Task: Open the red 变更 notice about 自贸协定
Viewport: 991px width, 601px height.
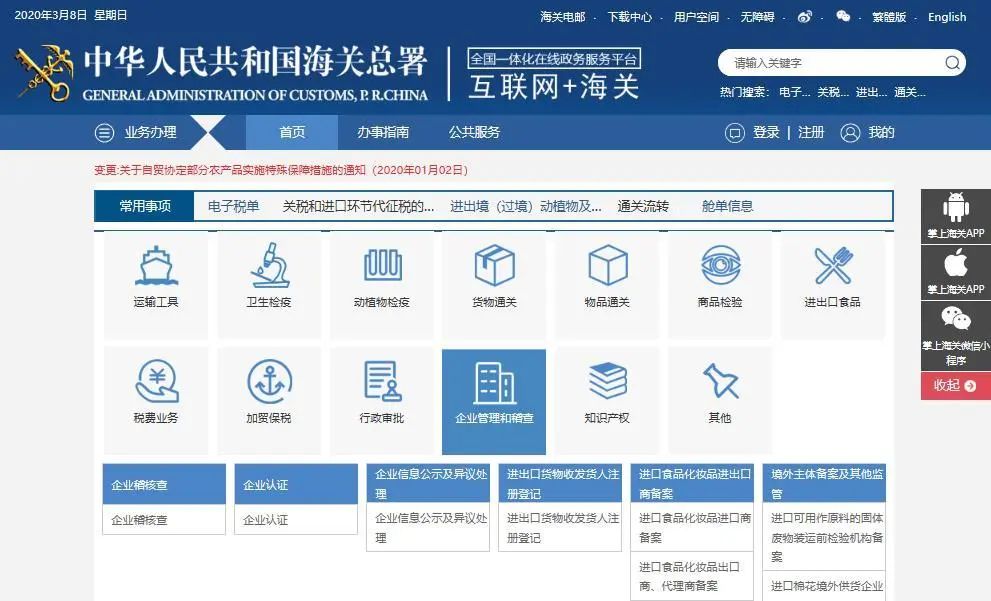Action: coord(281,170)
